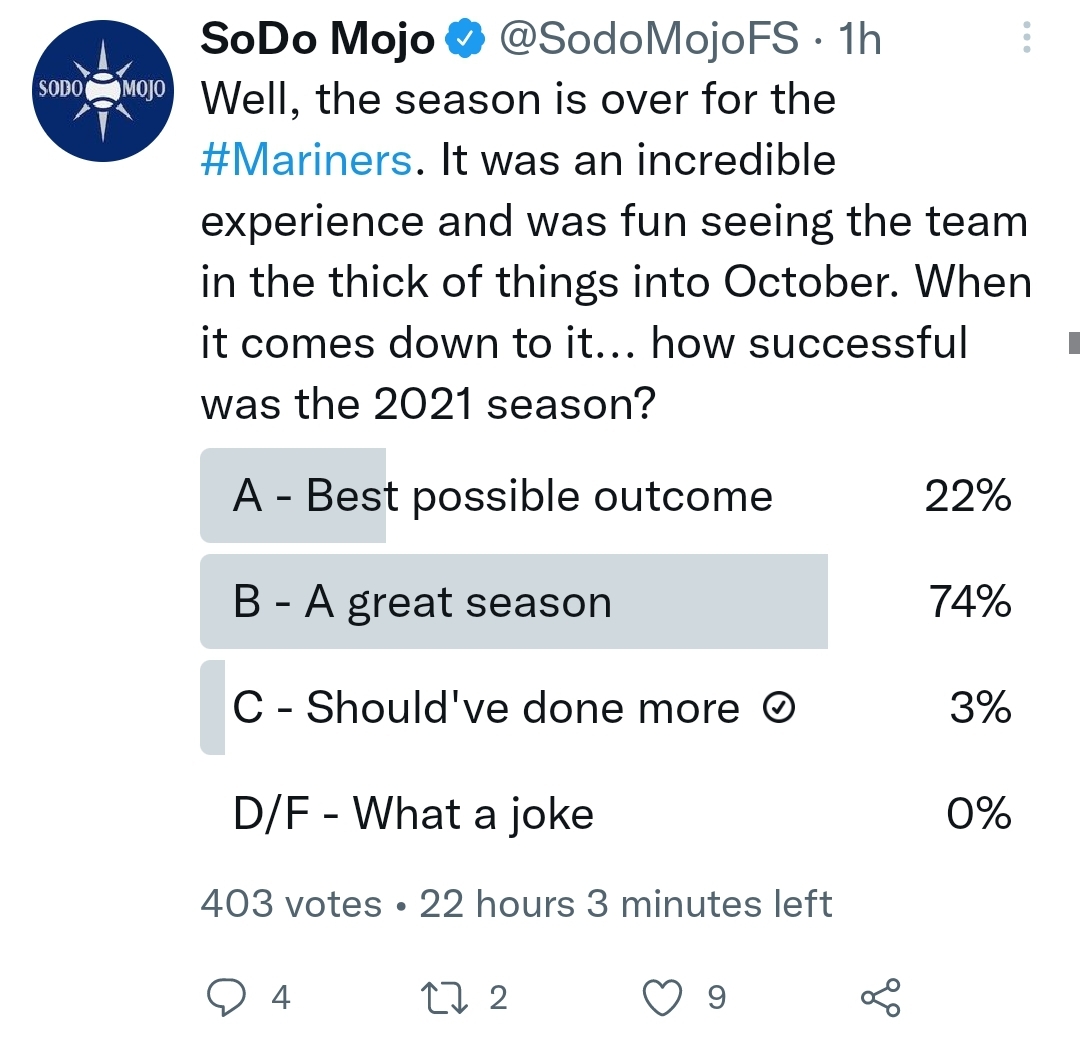Open the three-dot more options menu
Screen dimensions: 1080x1042
click(x=1025, y=39)
